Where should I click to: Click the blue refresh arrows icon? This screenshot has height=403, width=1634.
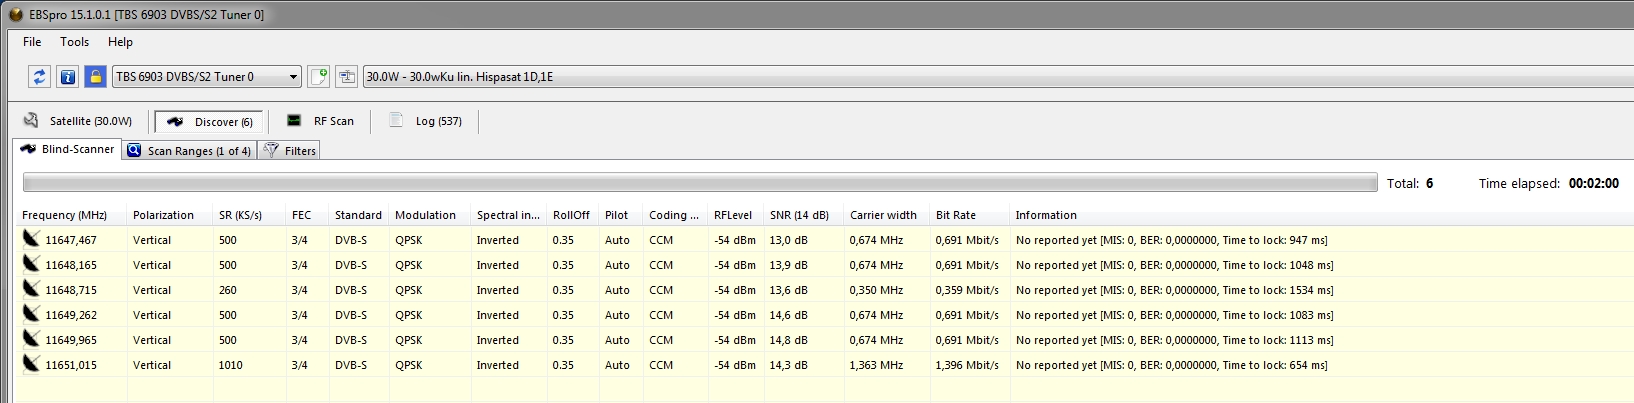pos(39,77)
